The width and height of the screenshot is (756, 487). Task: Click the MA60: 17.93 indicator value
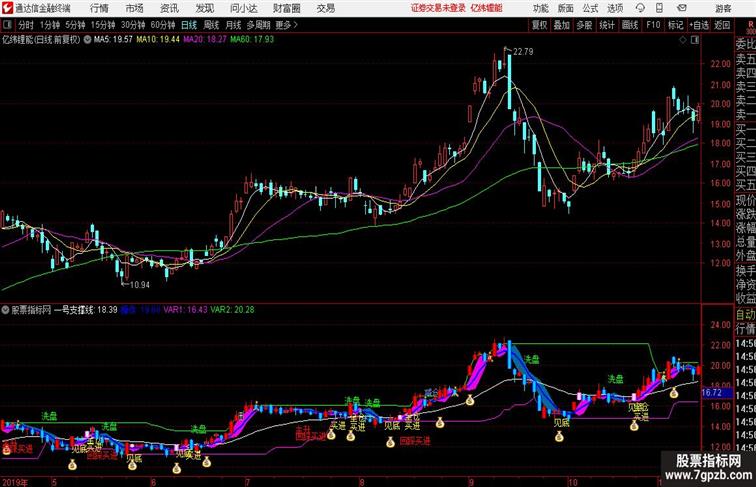tap(252, 40)
